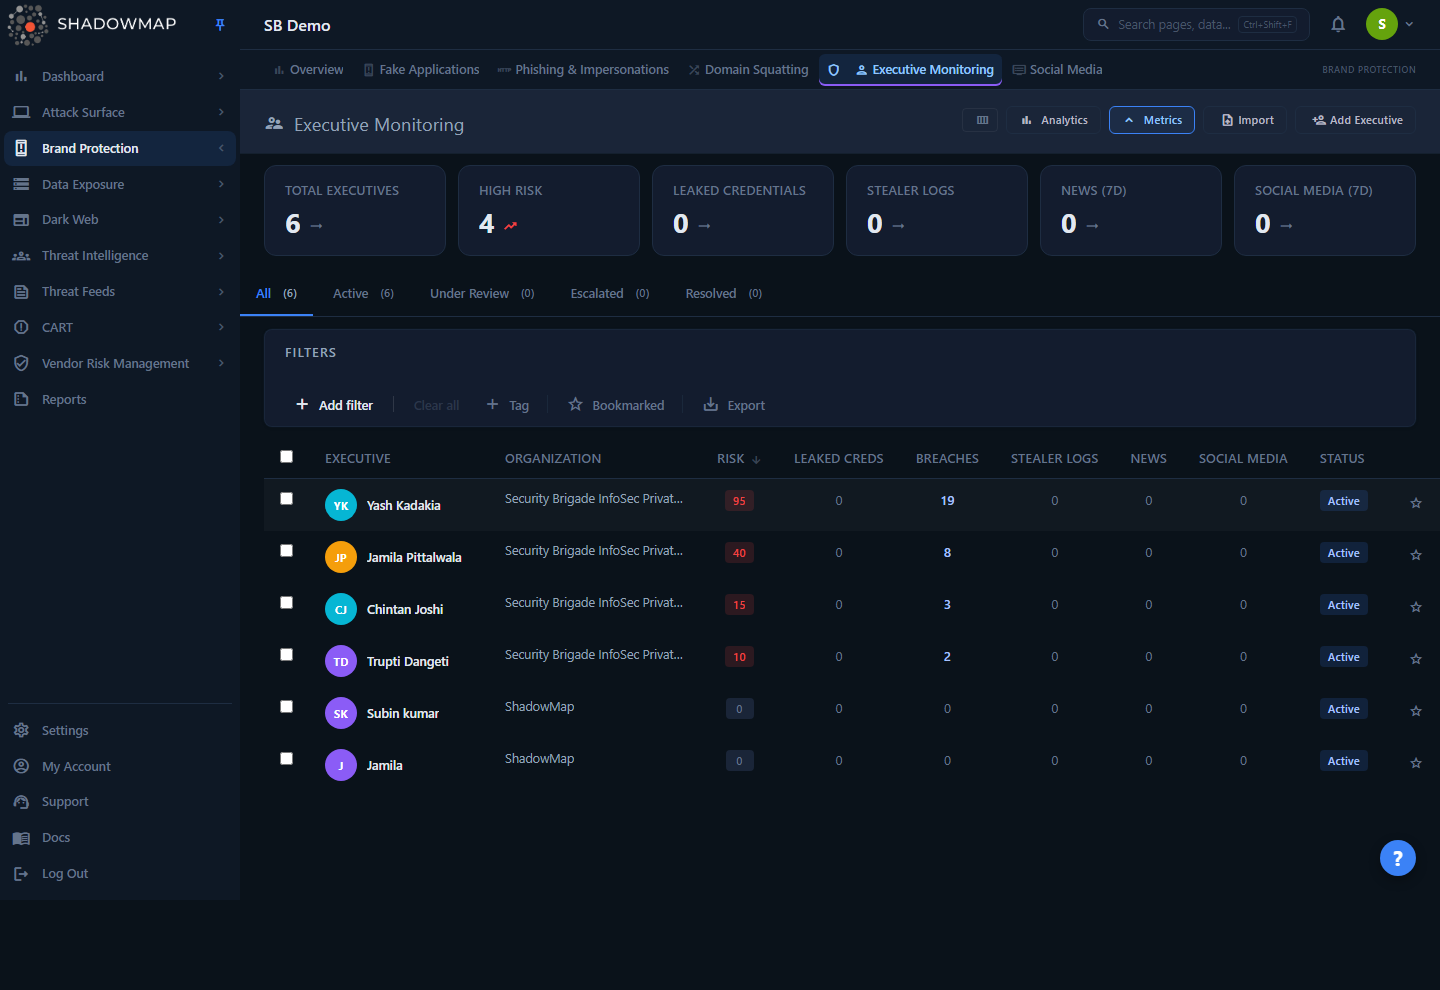Focus the Search pages field
Screen dimensions: 1440x990
(1196, 24)
